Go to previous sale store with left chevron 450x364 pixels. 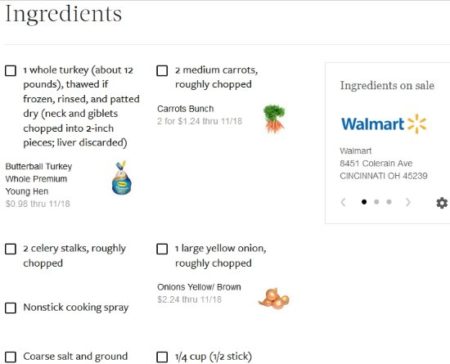(x=343, y=202)
